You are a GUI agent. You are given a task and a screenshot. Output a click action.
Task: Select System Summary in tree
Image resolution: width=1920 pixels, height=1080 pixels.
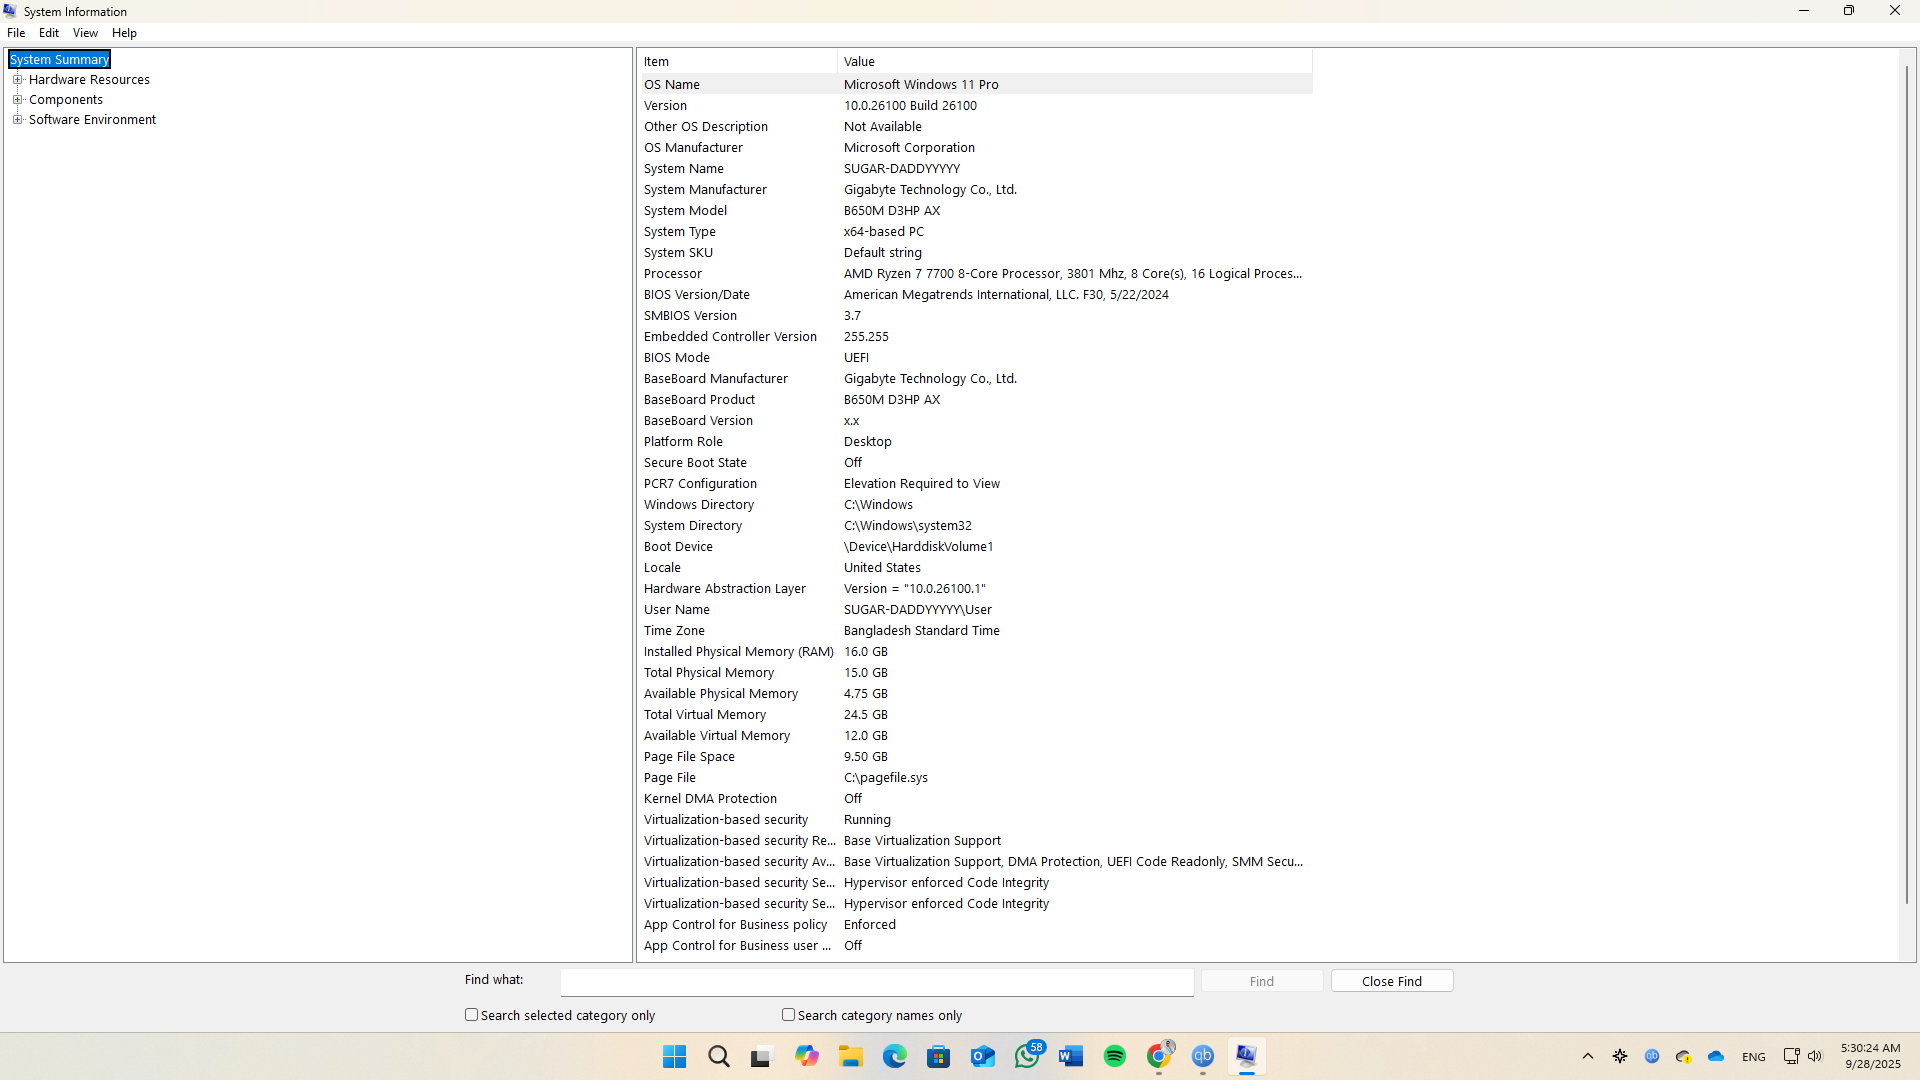(x=59, y=60)
